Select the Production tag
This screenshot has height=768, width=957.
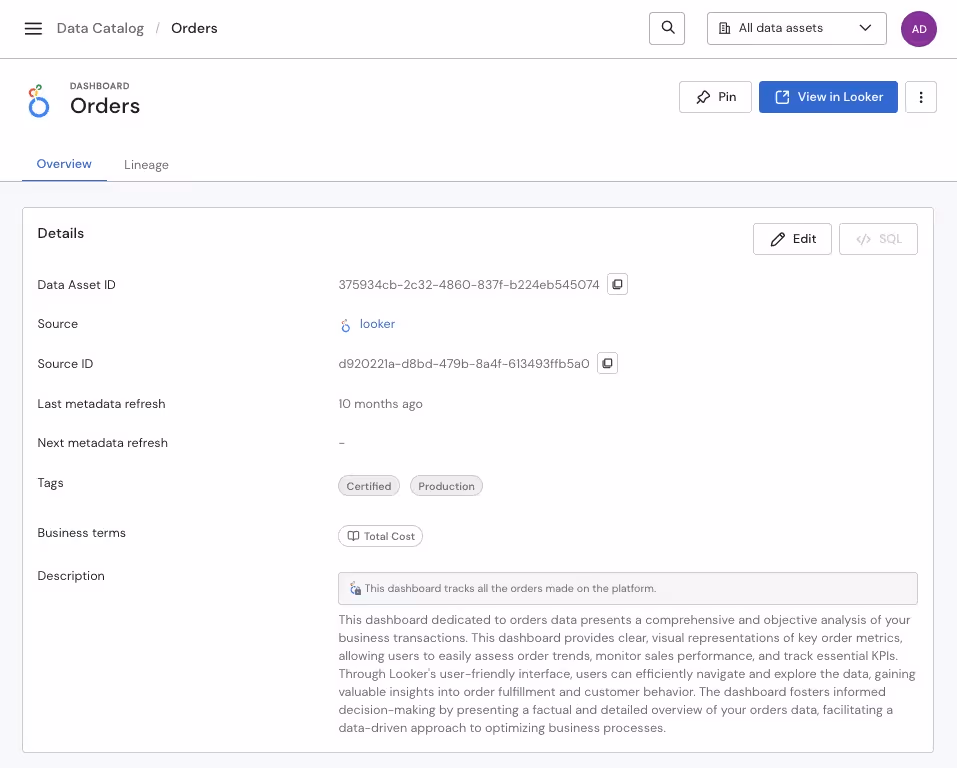click(446, 486)
